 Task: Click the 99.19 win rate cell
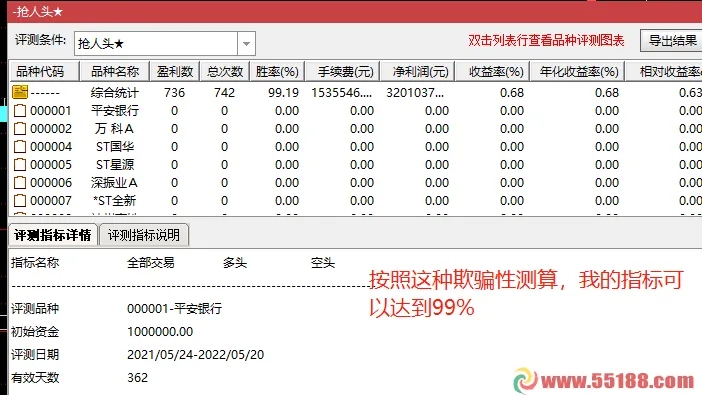(283, 93)
